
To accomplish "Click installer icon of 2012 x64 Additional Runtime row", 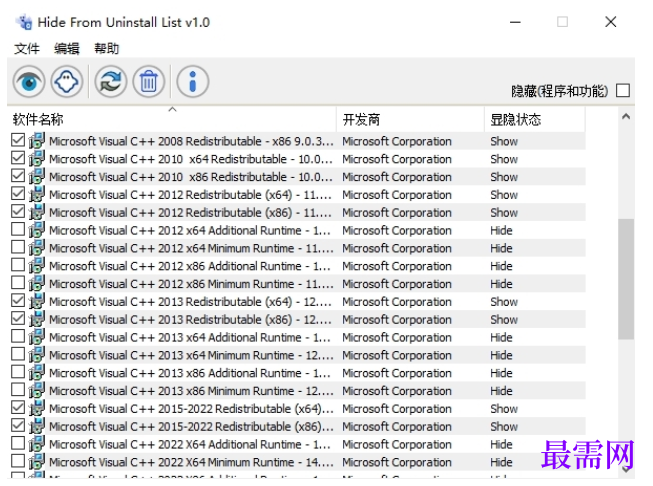I will [37, 230].
